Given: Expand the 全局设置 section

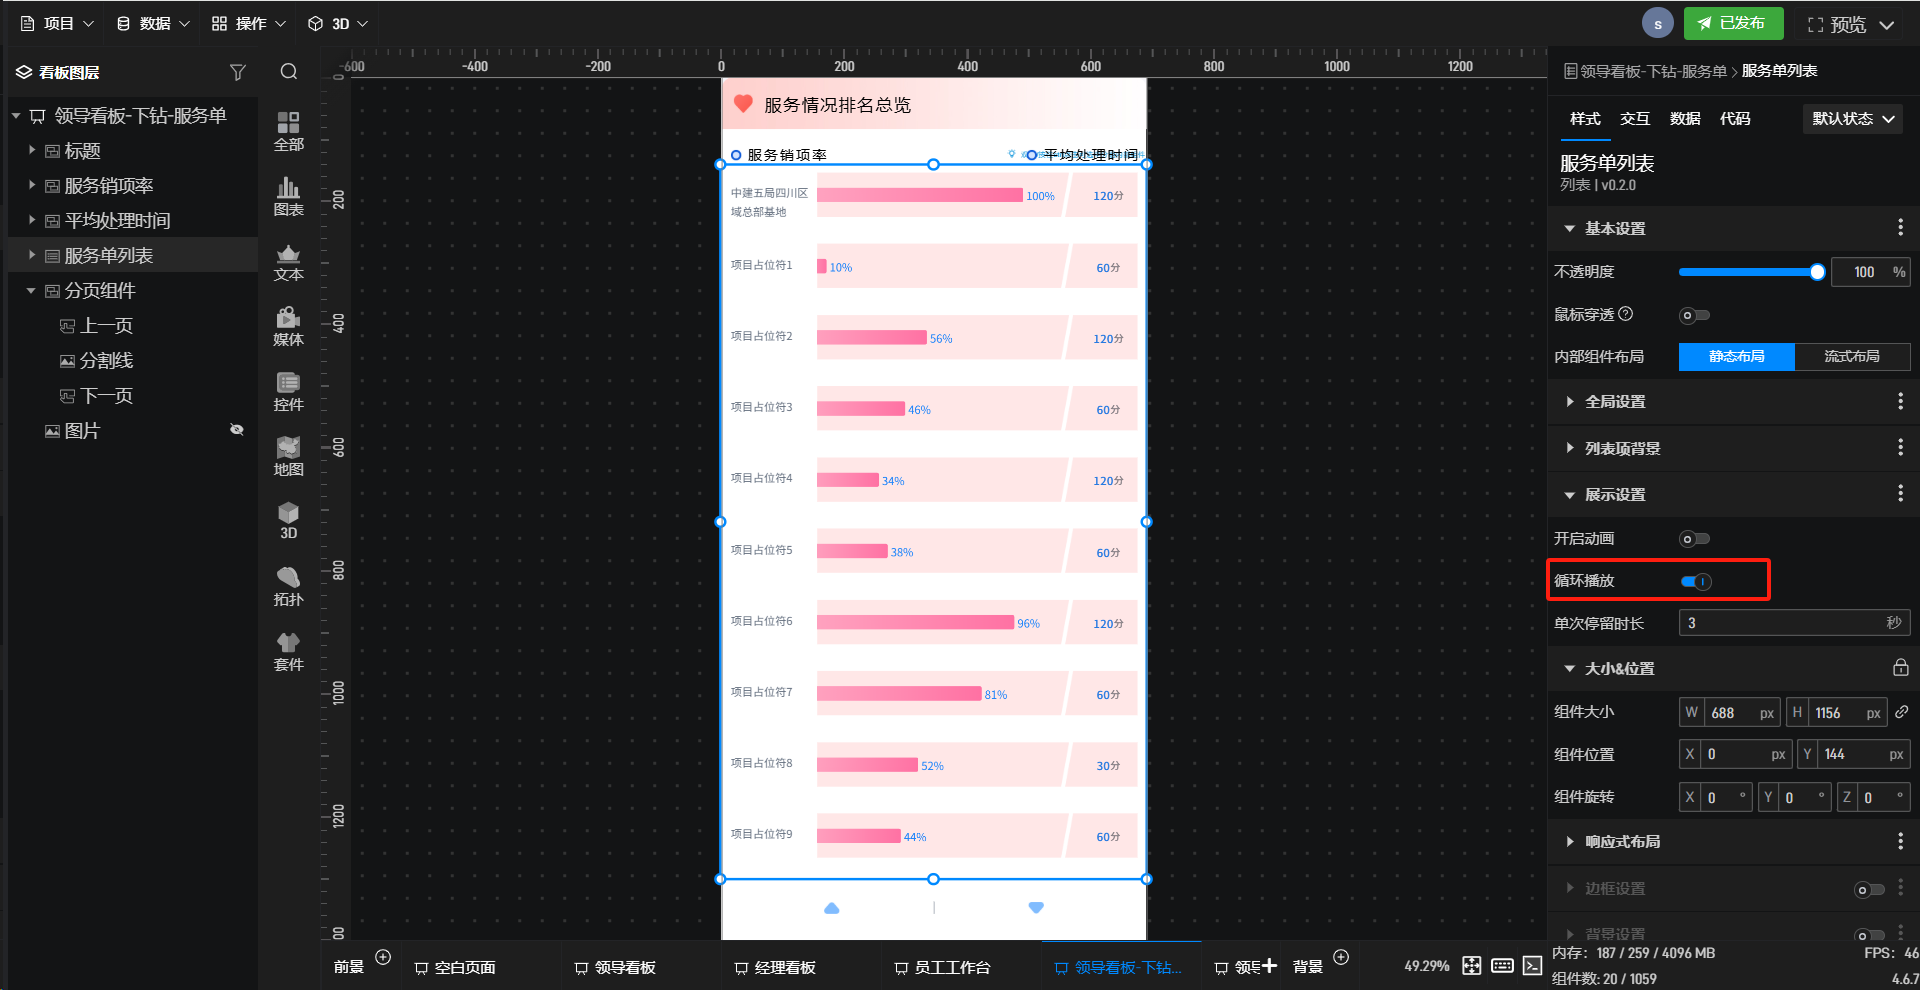Looking at the screenshot, I should point(1614,402).
